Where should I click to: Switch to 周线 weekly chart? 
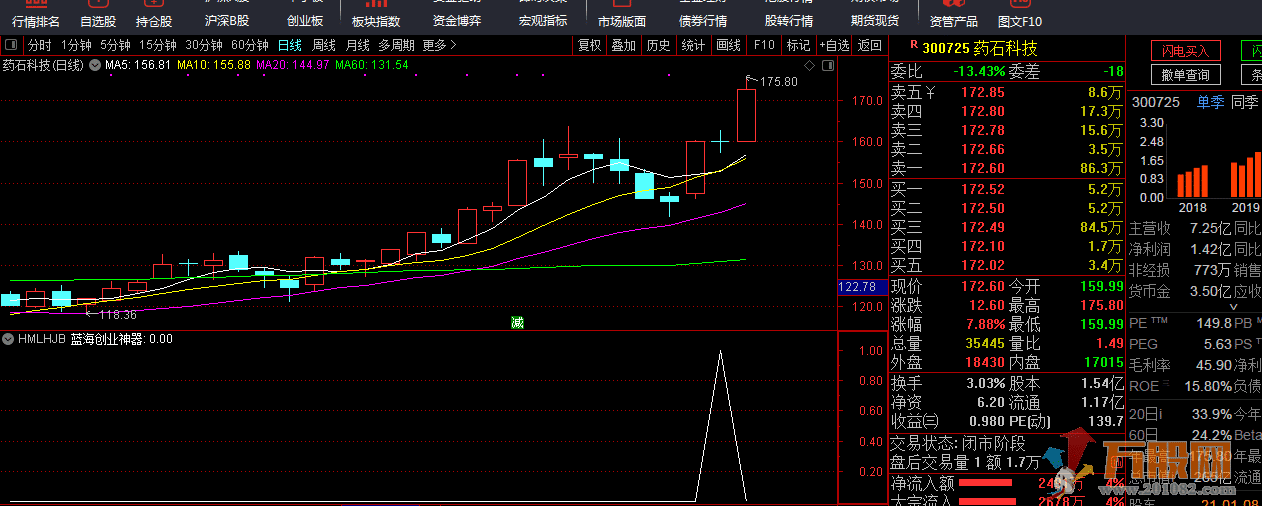[x=324, y=45]
